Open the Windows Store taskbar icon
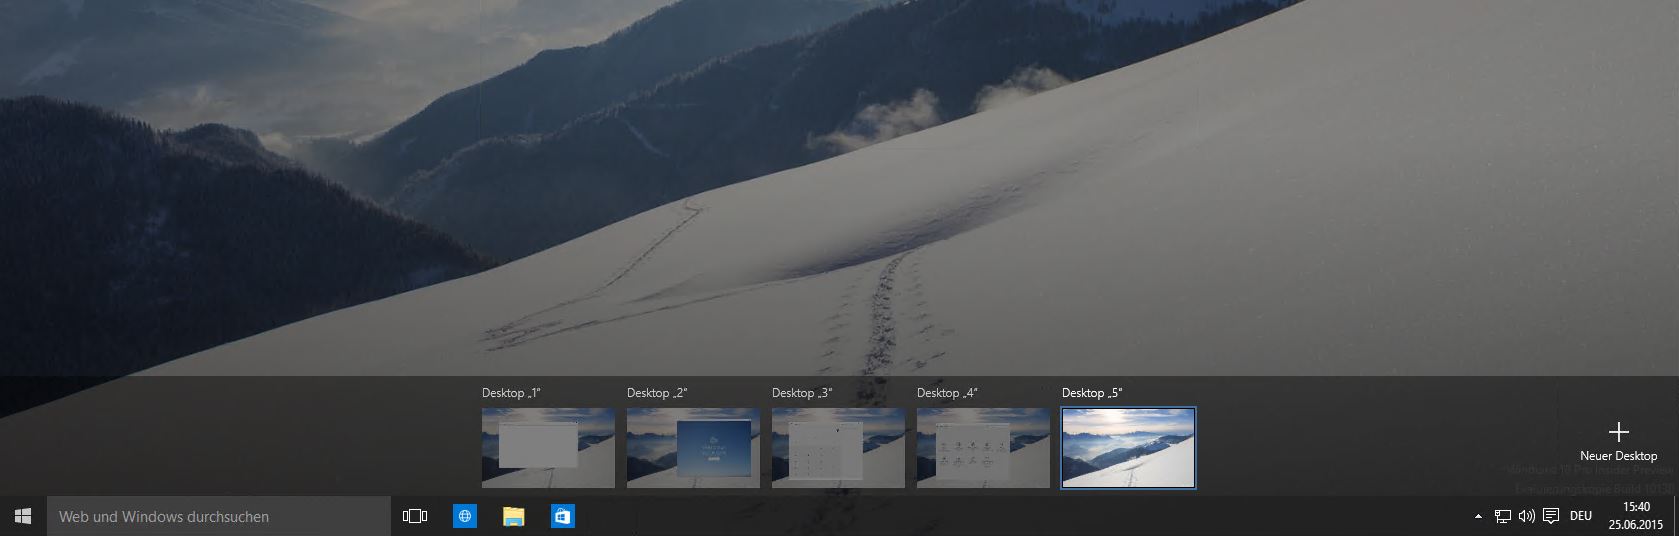The height and width of the screenshot is (536, 1679). [x=562, y=516]
